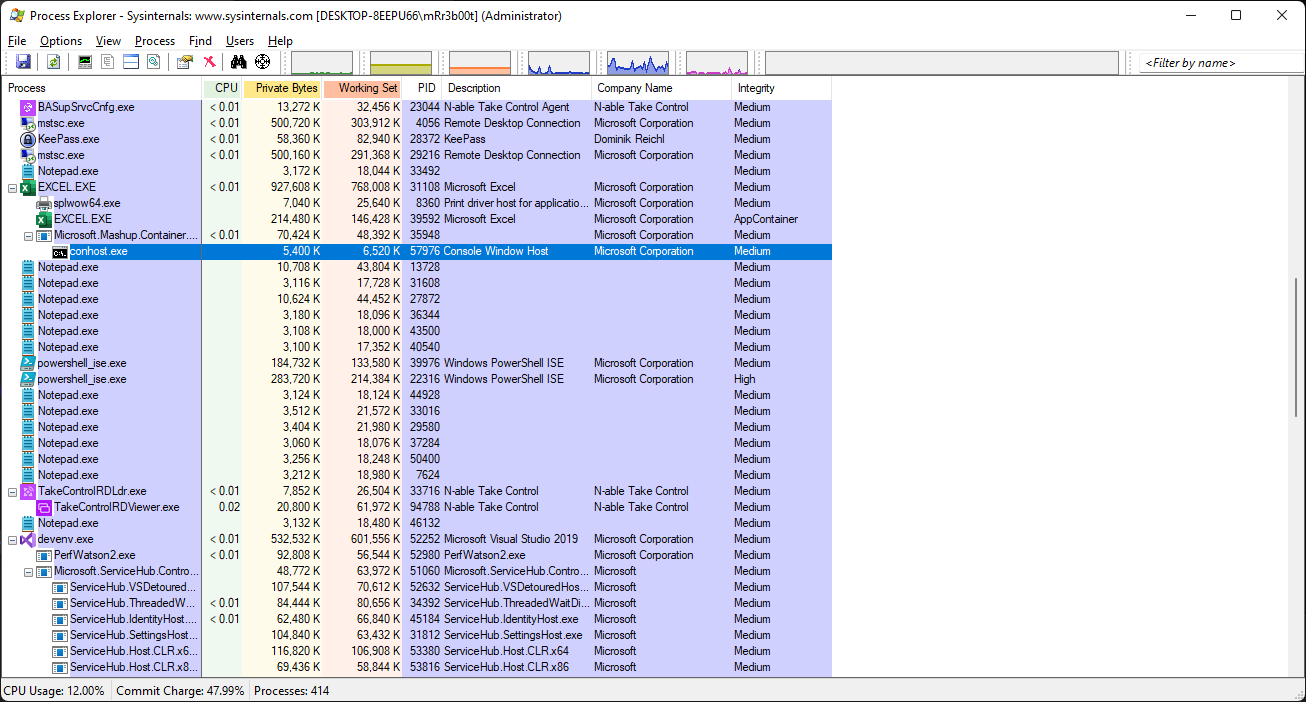The height and width of the screenshot is (702, 1306).
Task: Click CPU Usage: 12.00% in status bar
Action: 54,691
